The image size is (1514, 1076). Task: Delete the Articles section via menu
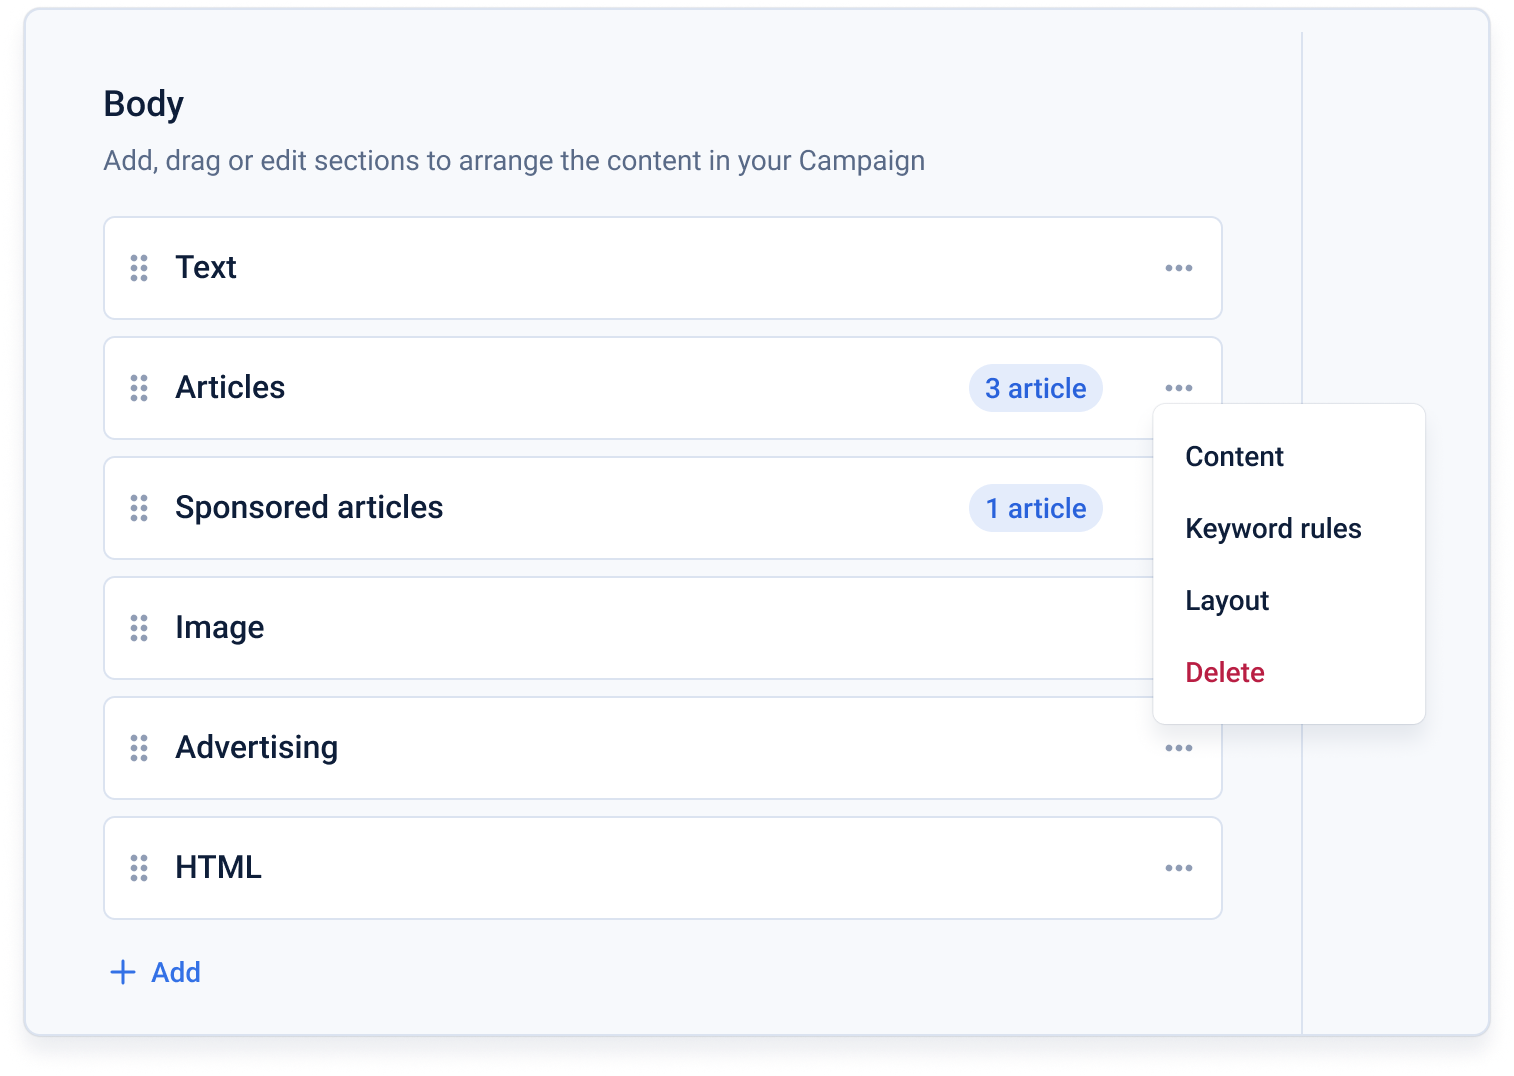coord(1225,673)
